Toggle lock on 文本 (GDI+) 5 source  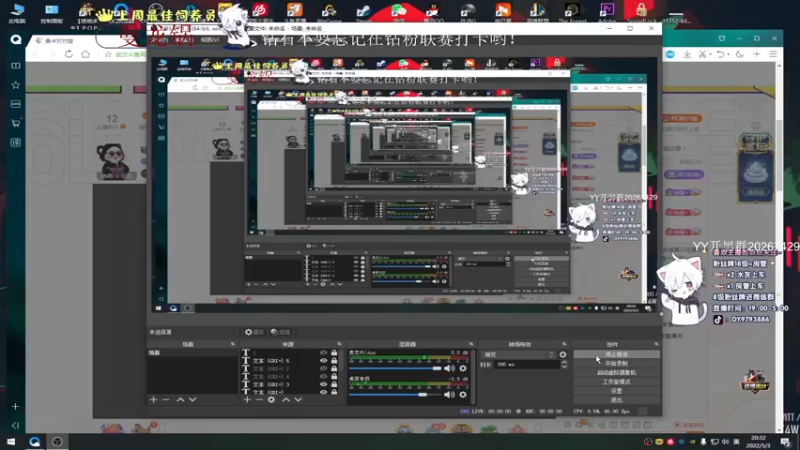click(334, 361)
